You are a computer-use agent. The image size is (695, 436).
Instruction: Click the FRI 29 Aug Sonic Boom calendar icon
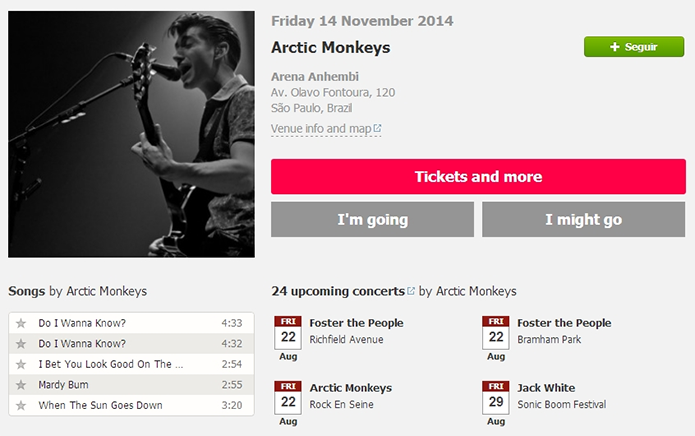point(496,397)
